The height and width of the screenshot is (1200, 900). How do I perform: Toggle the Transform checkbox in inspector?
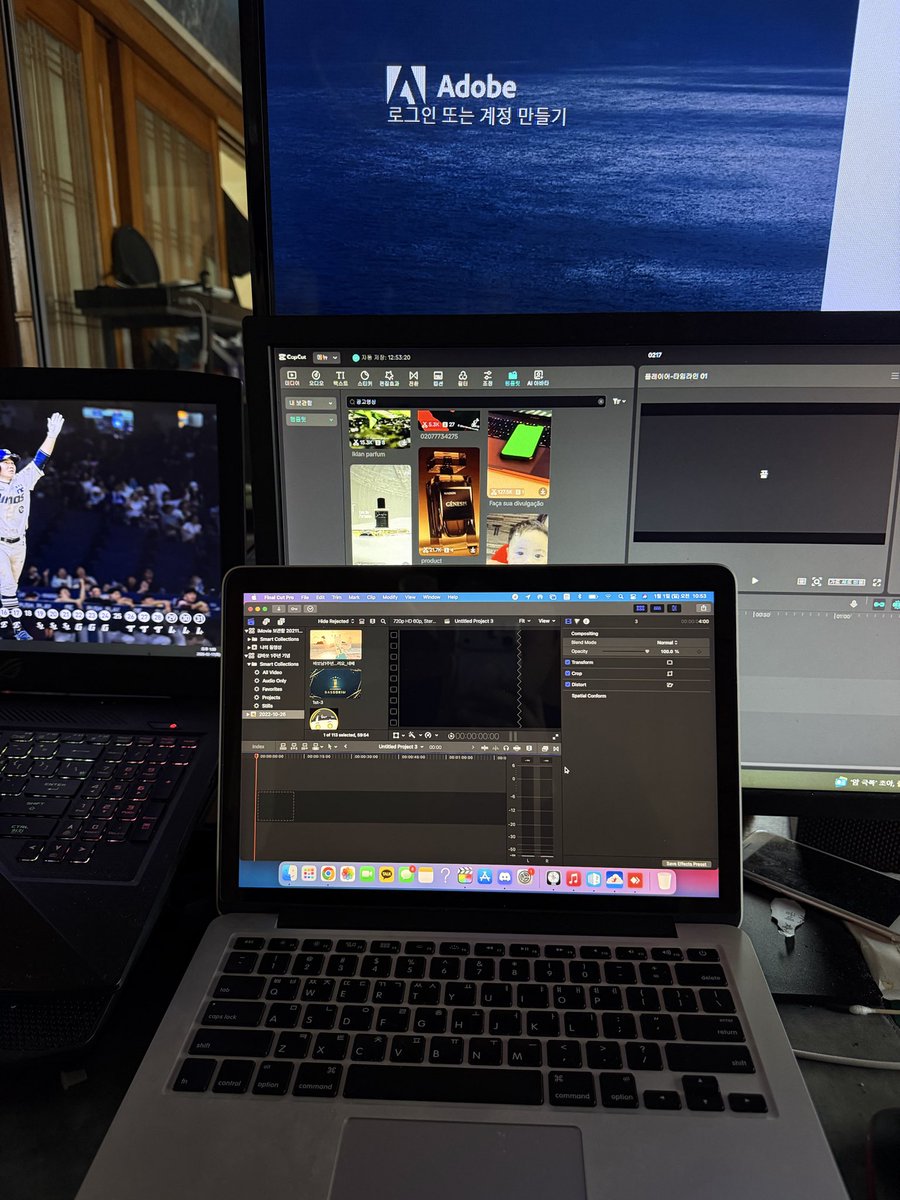567,662
